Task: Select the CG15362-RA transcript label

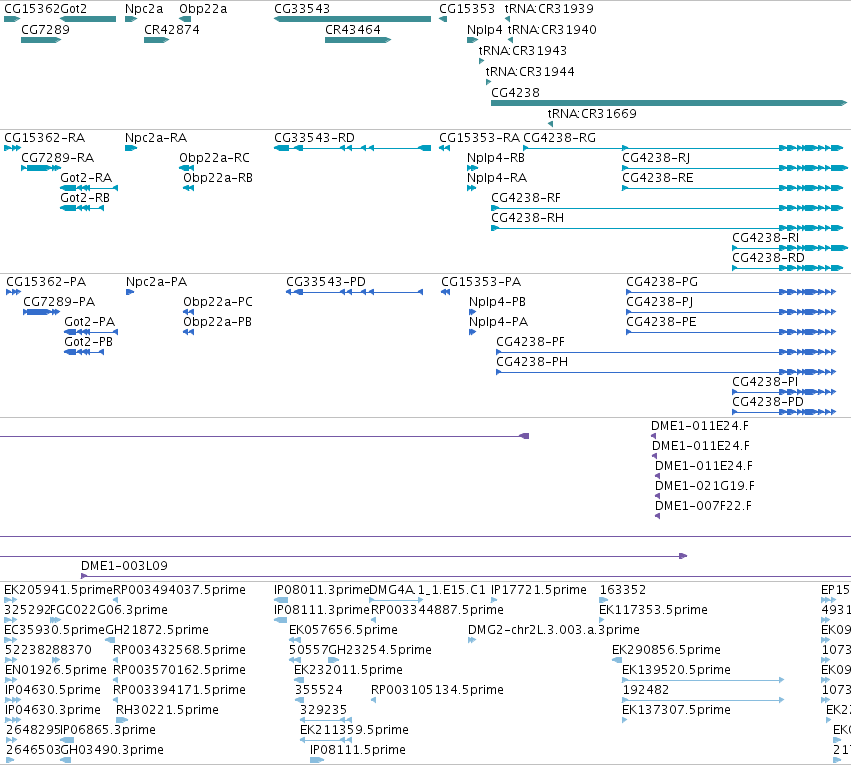Action: [x=45, y=138]
